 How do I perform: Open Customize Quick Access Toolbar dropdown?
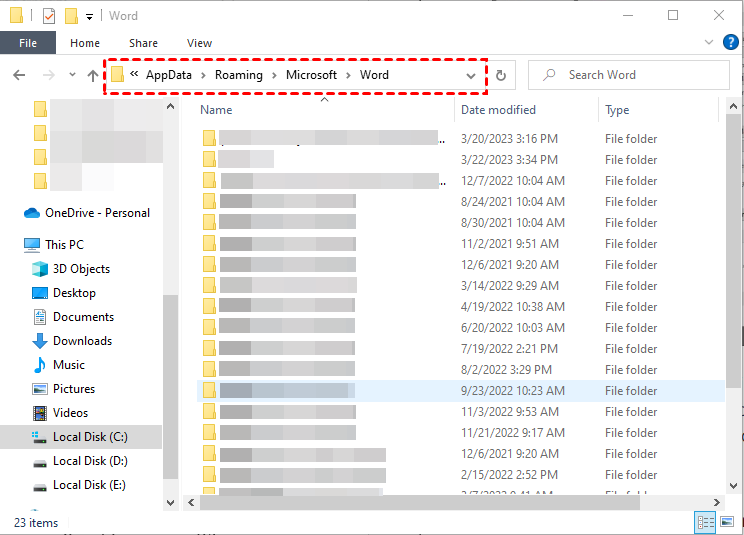pos(89,17)
